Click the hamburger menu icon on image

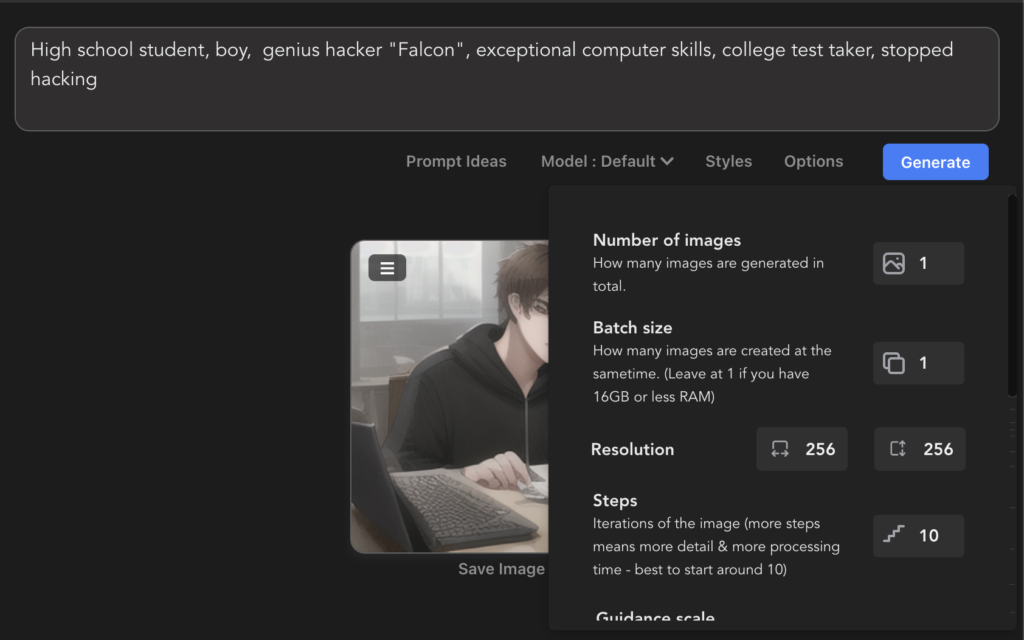pos(387,268)
